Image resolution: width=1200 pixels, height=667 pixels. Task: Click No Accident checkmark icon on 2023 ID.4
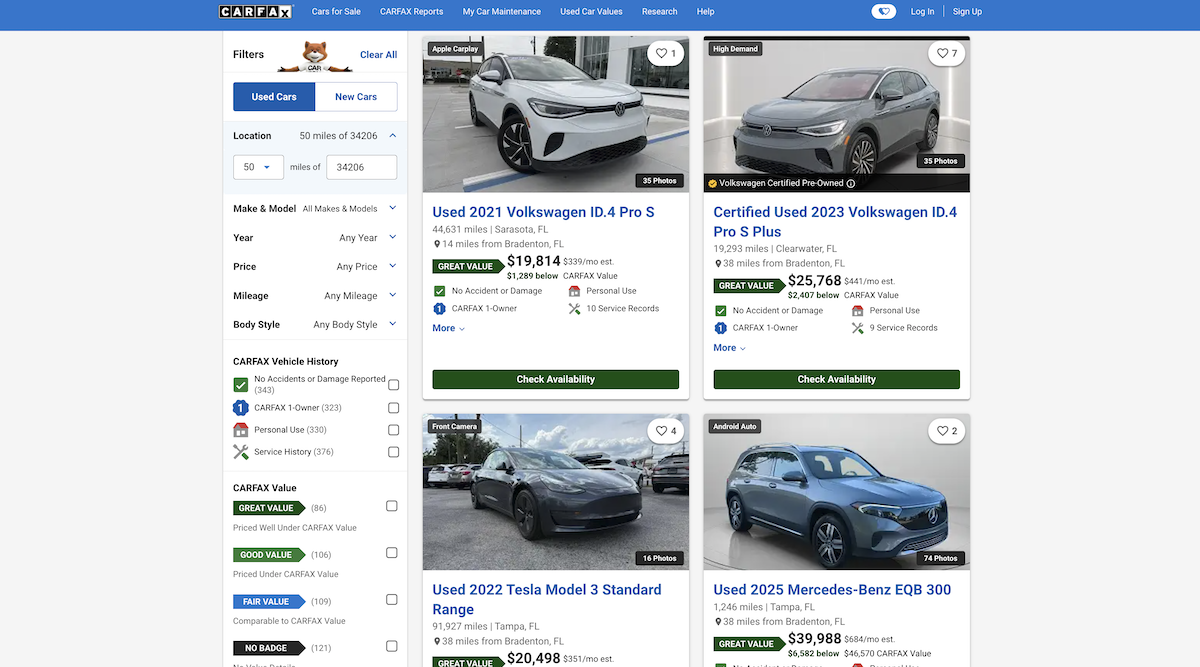(x=720, y=311)
